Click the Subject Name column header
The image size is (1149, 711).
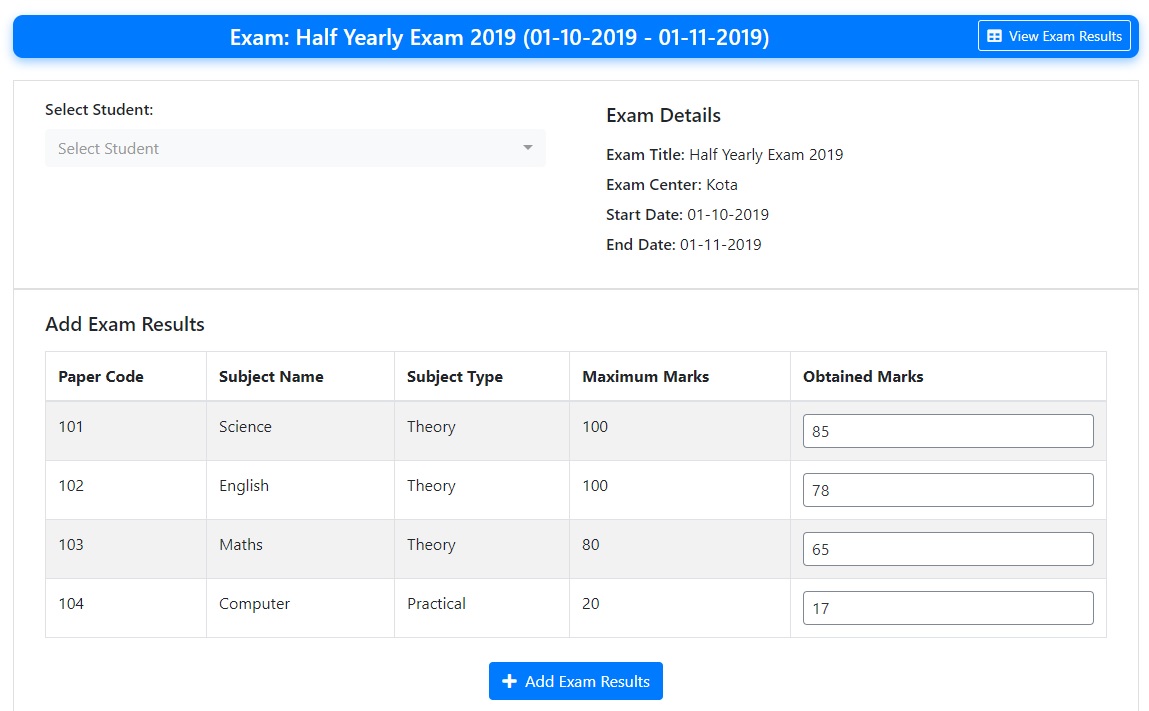point(271,376)
